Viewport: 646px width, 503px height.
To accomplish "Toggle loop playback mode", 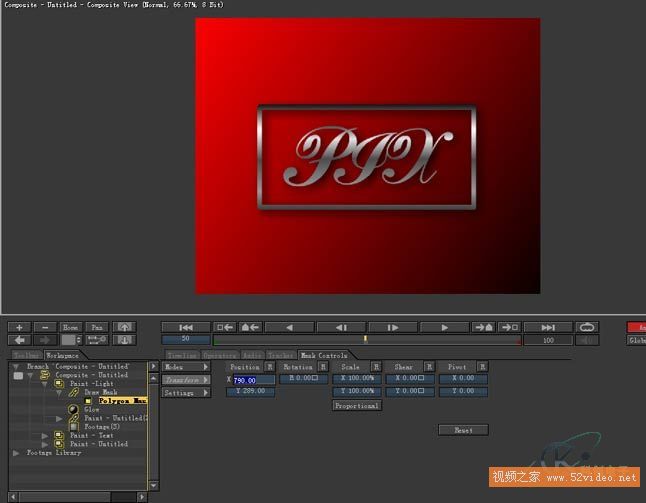I will tap(587, 327).
